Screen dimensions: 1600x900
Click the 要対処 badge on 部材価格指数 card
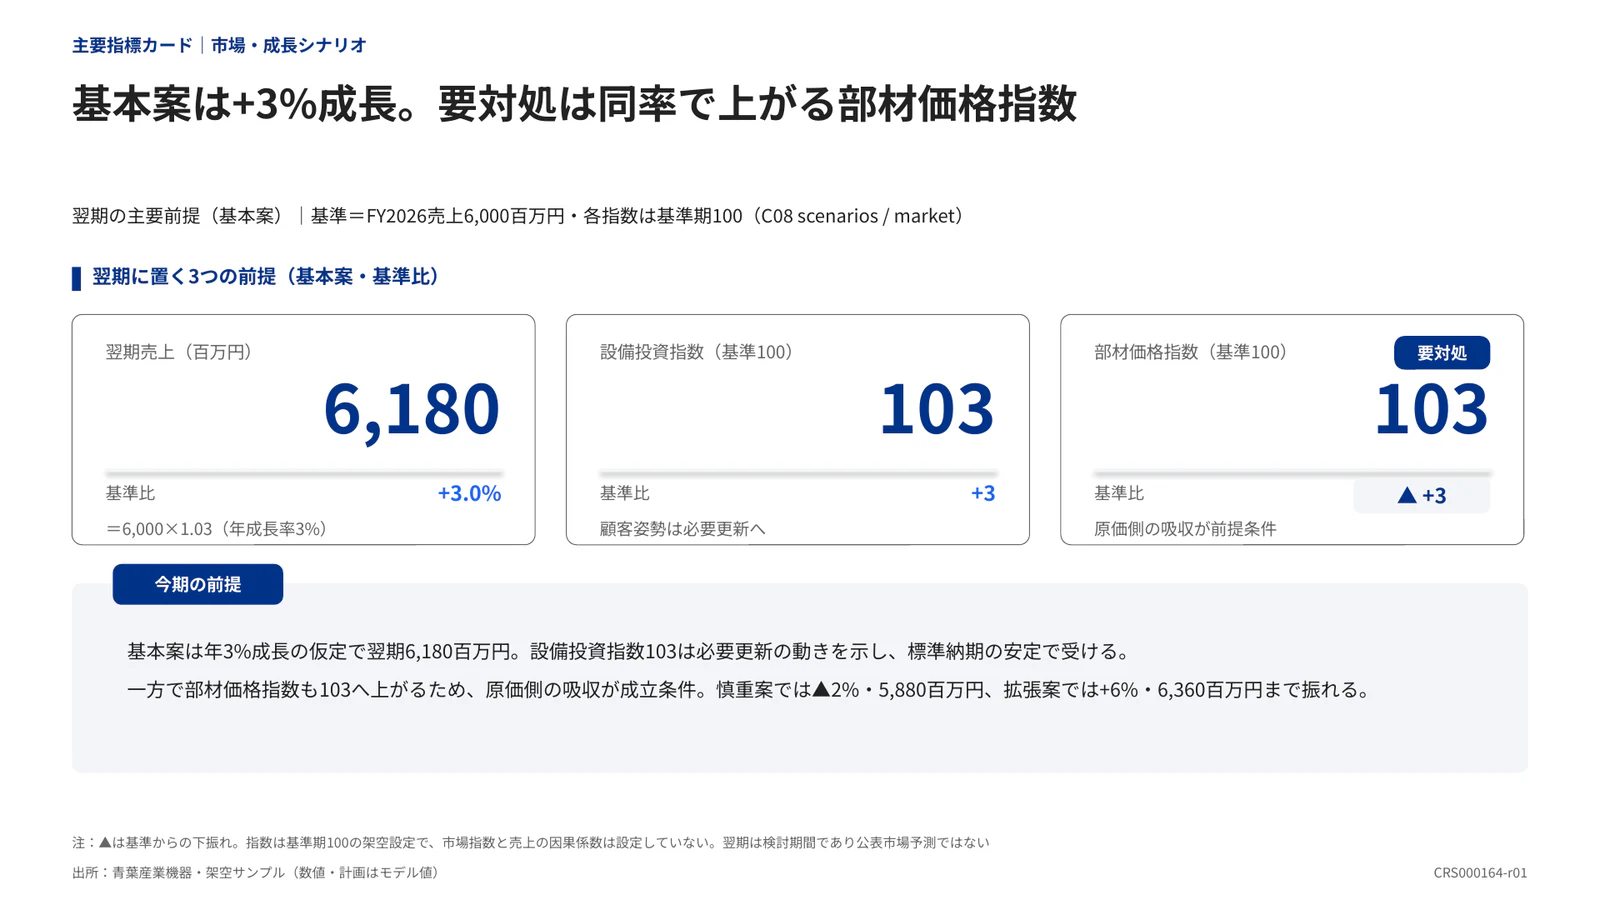tap(1441, 353)
